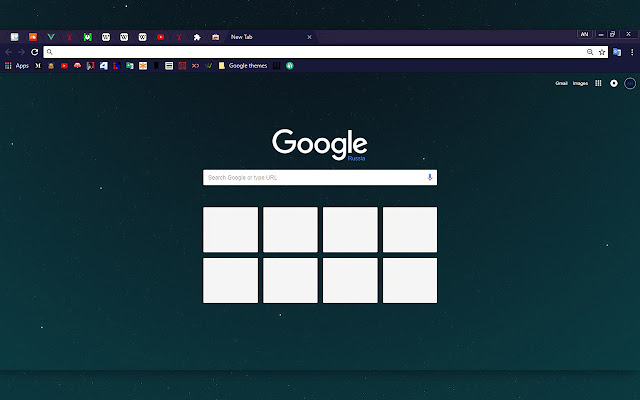Open the Google Translate extension icon
The image size is (640, 400).
[x=617, y=52]
